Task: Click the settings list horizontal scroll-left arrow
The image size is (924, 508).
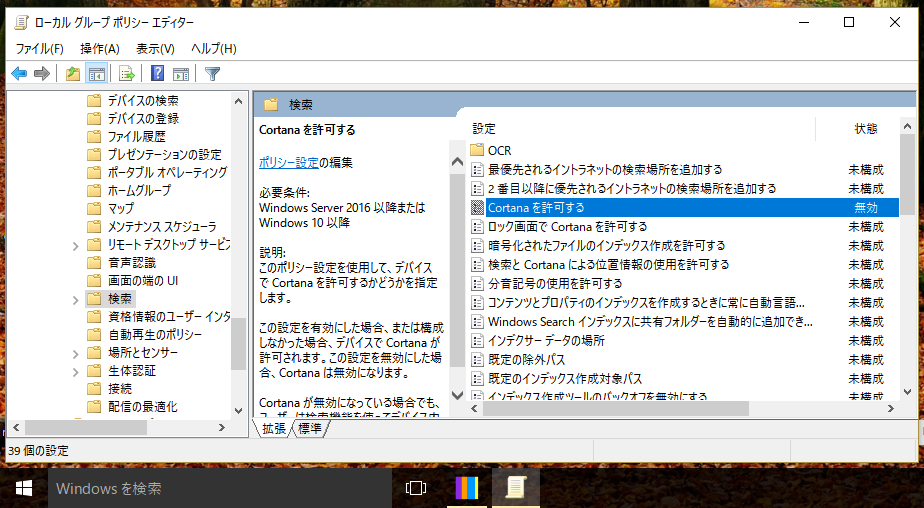Action: [x=475, y=408]
